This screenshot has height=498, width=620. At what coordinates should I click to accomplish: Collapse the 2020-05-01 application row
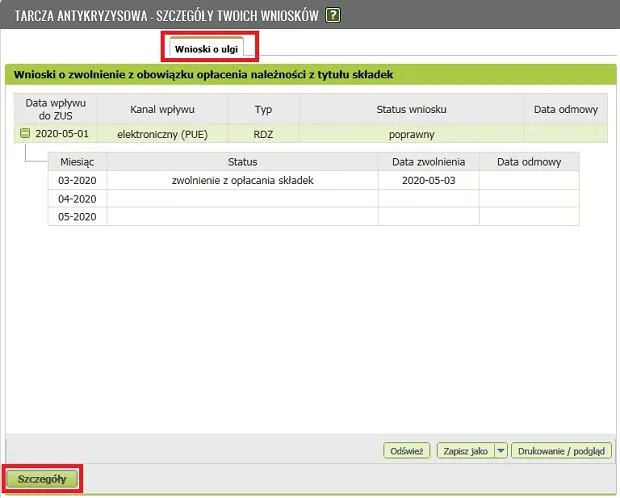pos(26,133)
